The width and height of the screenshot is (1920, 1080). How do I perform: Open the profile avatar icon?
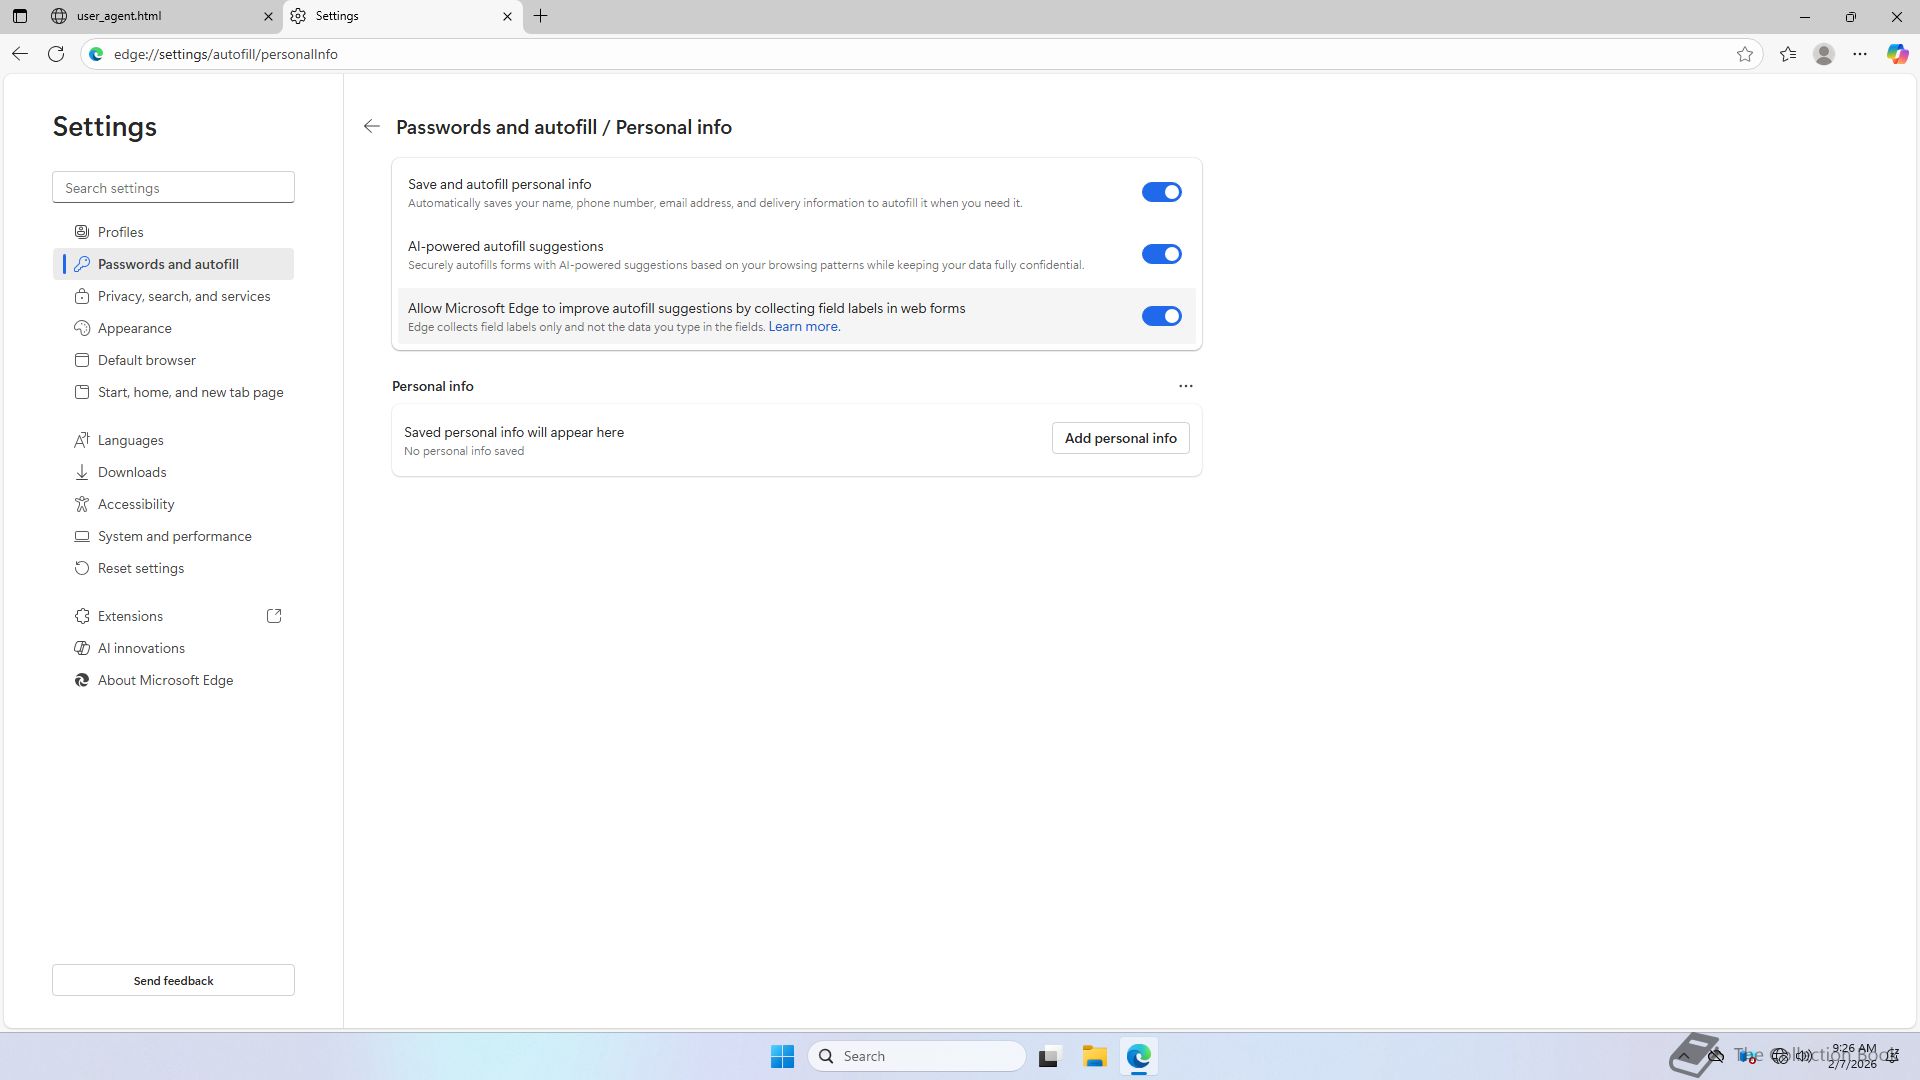tap(1824, 54)
